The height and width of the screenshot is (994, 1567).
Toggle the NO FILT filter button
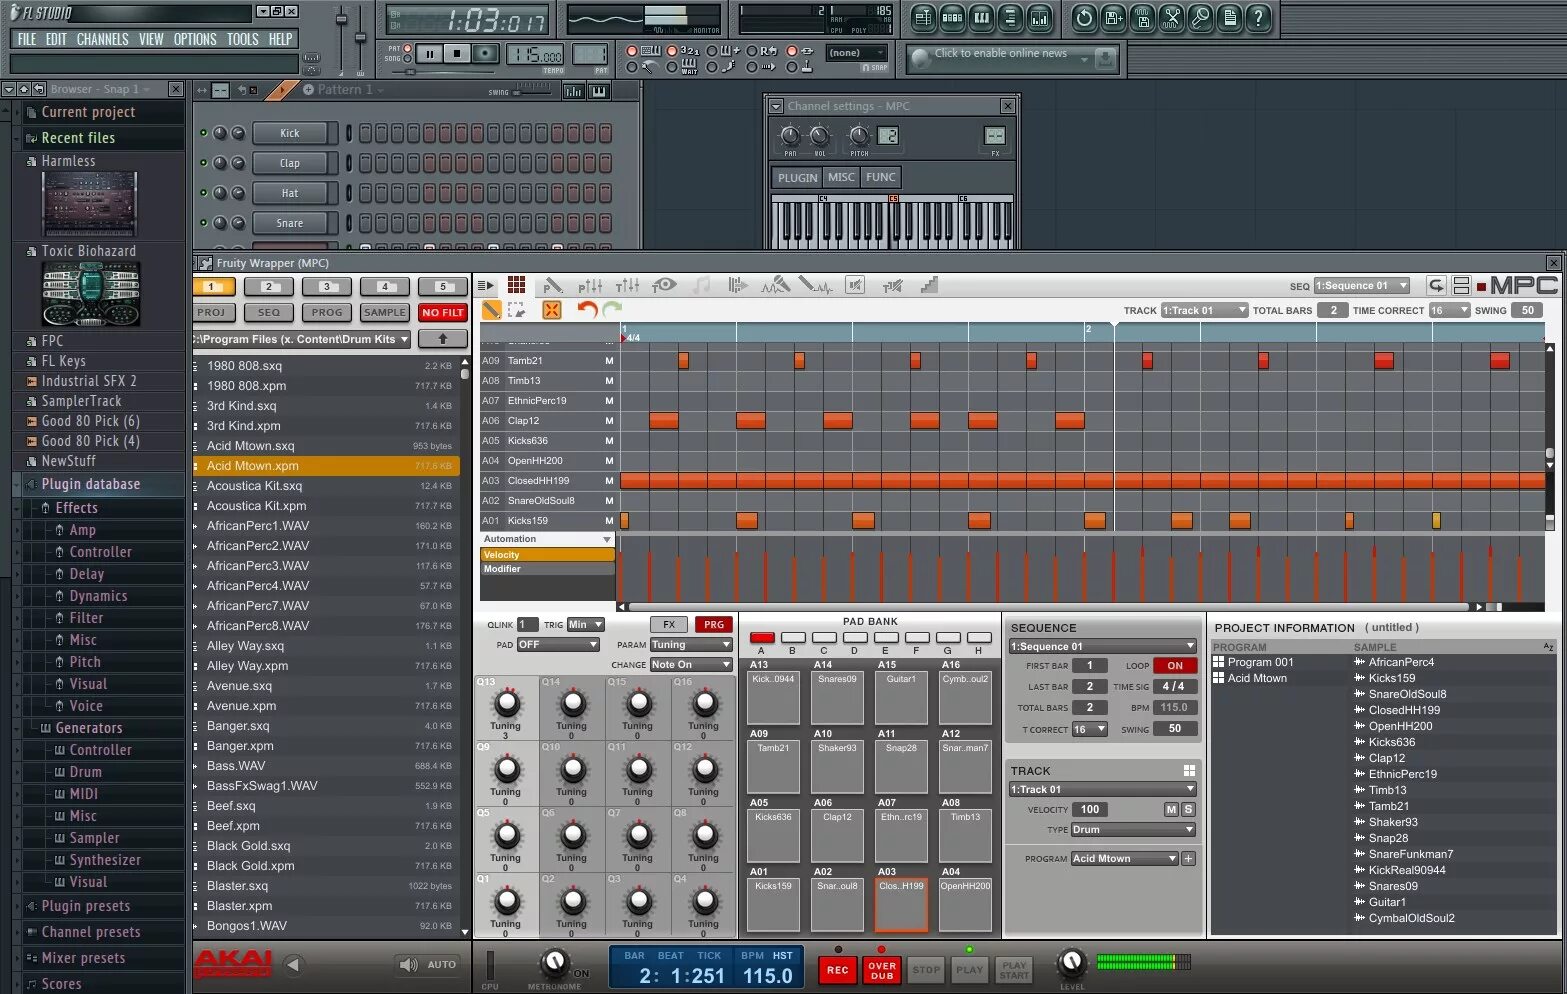point(443,312)
